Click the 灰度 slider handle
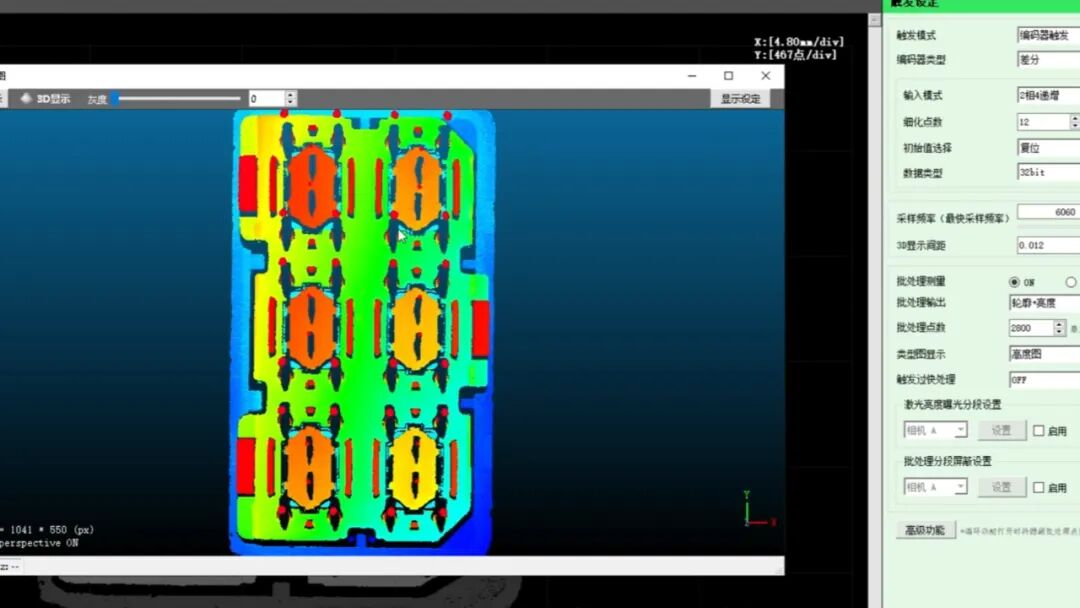The height and width of the screenshot is (608, 1080). [x=115, y=98]
